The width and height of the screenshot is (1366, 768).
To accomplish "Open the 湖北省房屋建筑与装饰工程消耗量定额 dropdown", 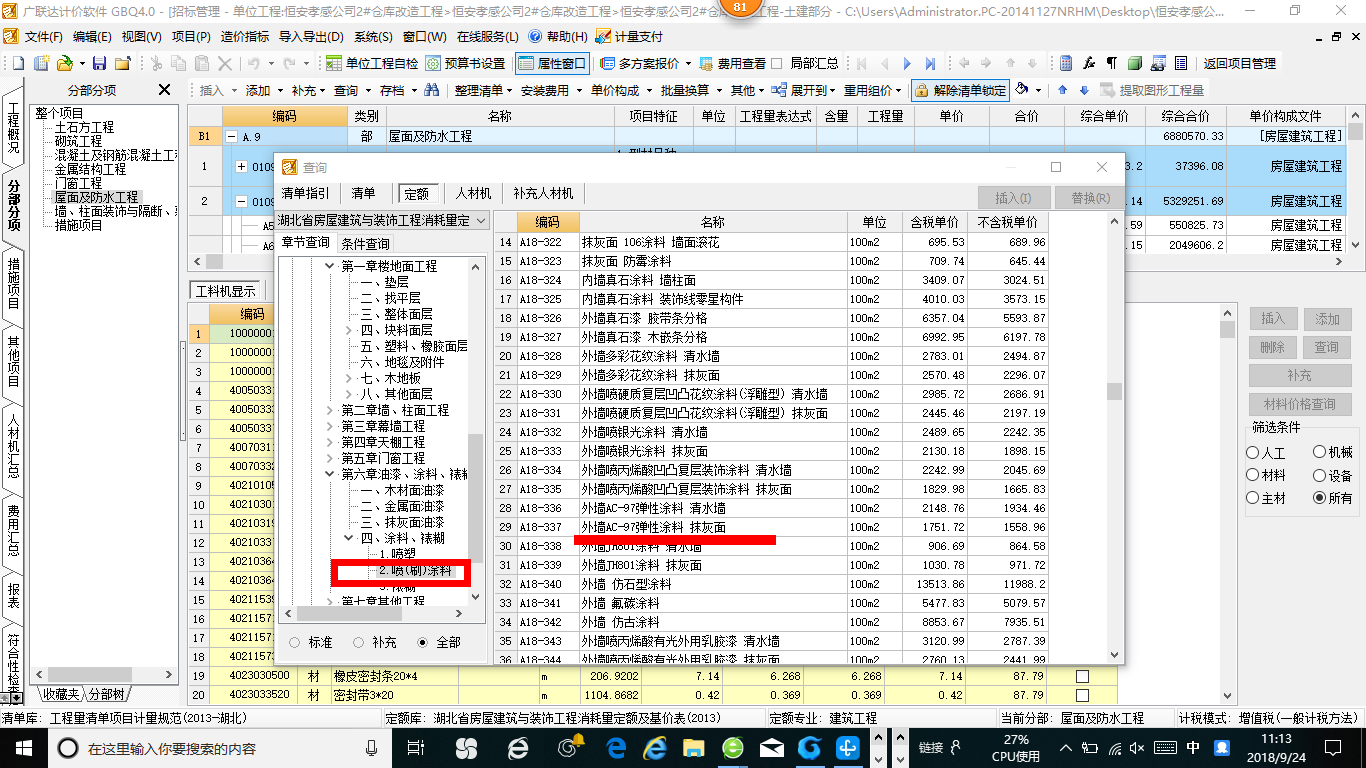I will [x=481, y=220].
